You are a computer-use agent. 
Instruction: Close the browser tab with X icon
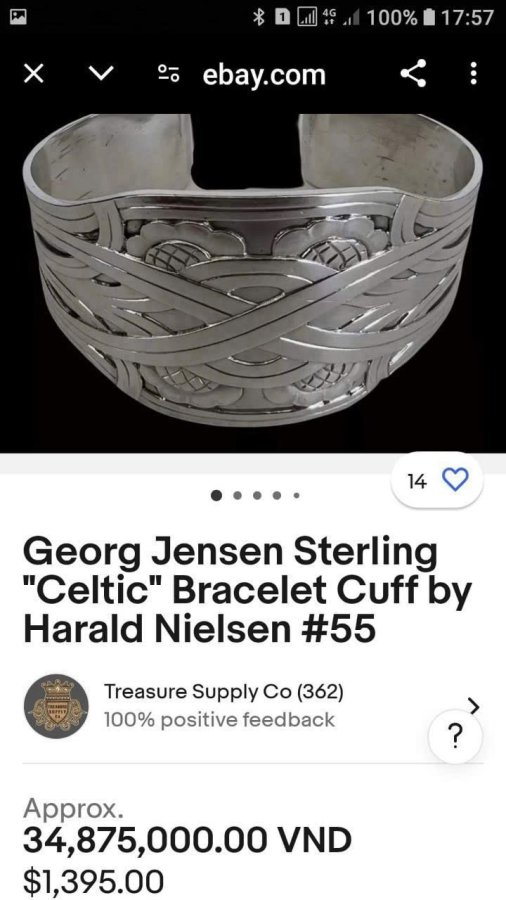[x=34, y=74]
